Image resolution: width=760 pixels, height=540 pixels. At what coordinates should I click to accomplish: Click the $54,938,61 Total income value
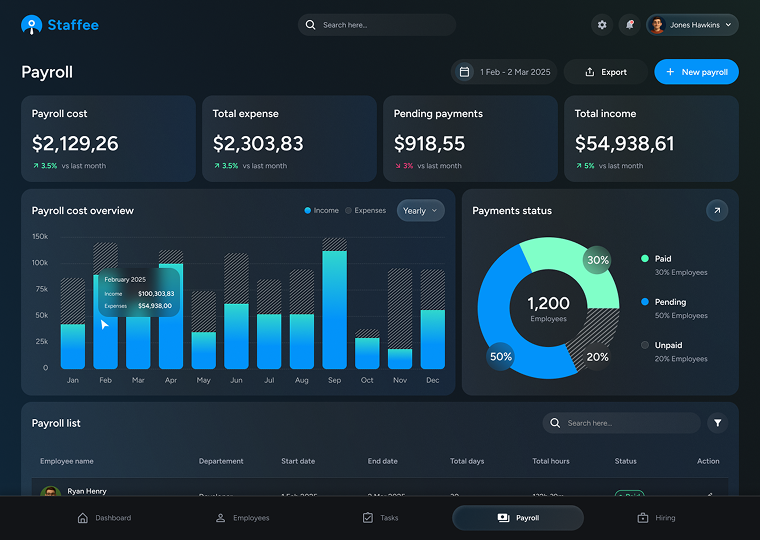[624, 143]
